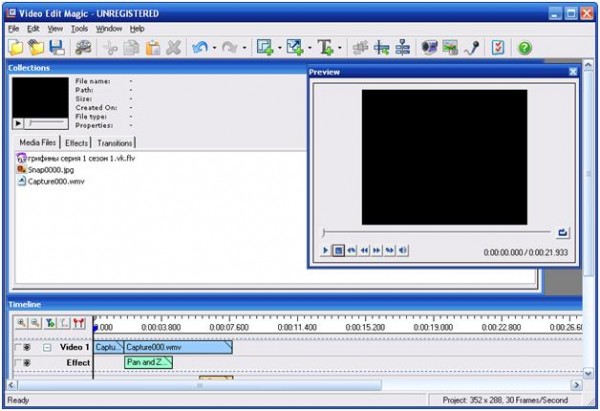This screenshot has width=600, height=411.
Task: Open the Tools menu
Action: click(x=79, y=29)
